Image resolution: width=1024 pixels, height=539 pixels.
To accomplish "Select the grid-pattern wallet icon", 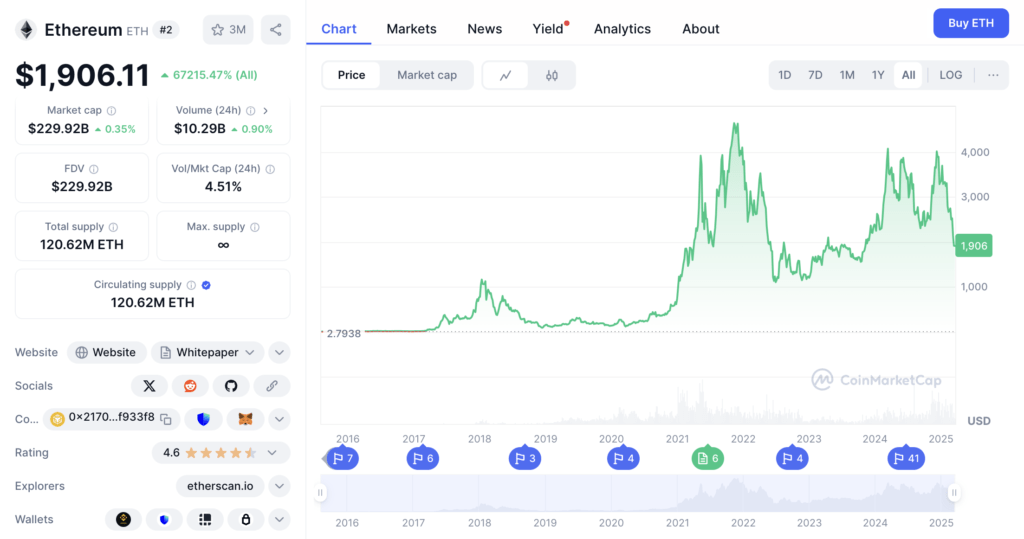I will tap(205, 519).
